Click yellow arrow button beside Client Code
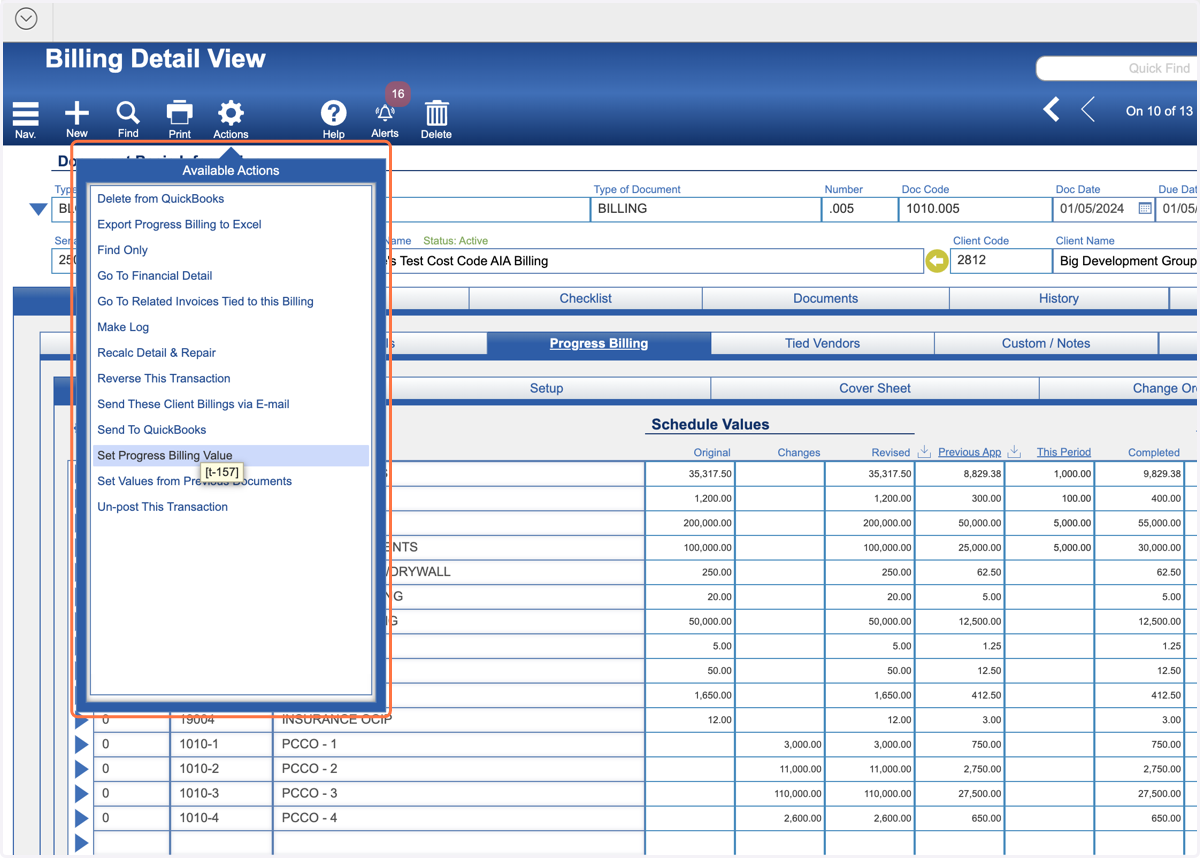 (x=936, y=261)
